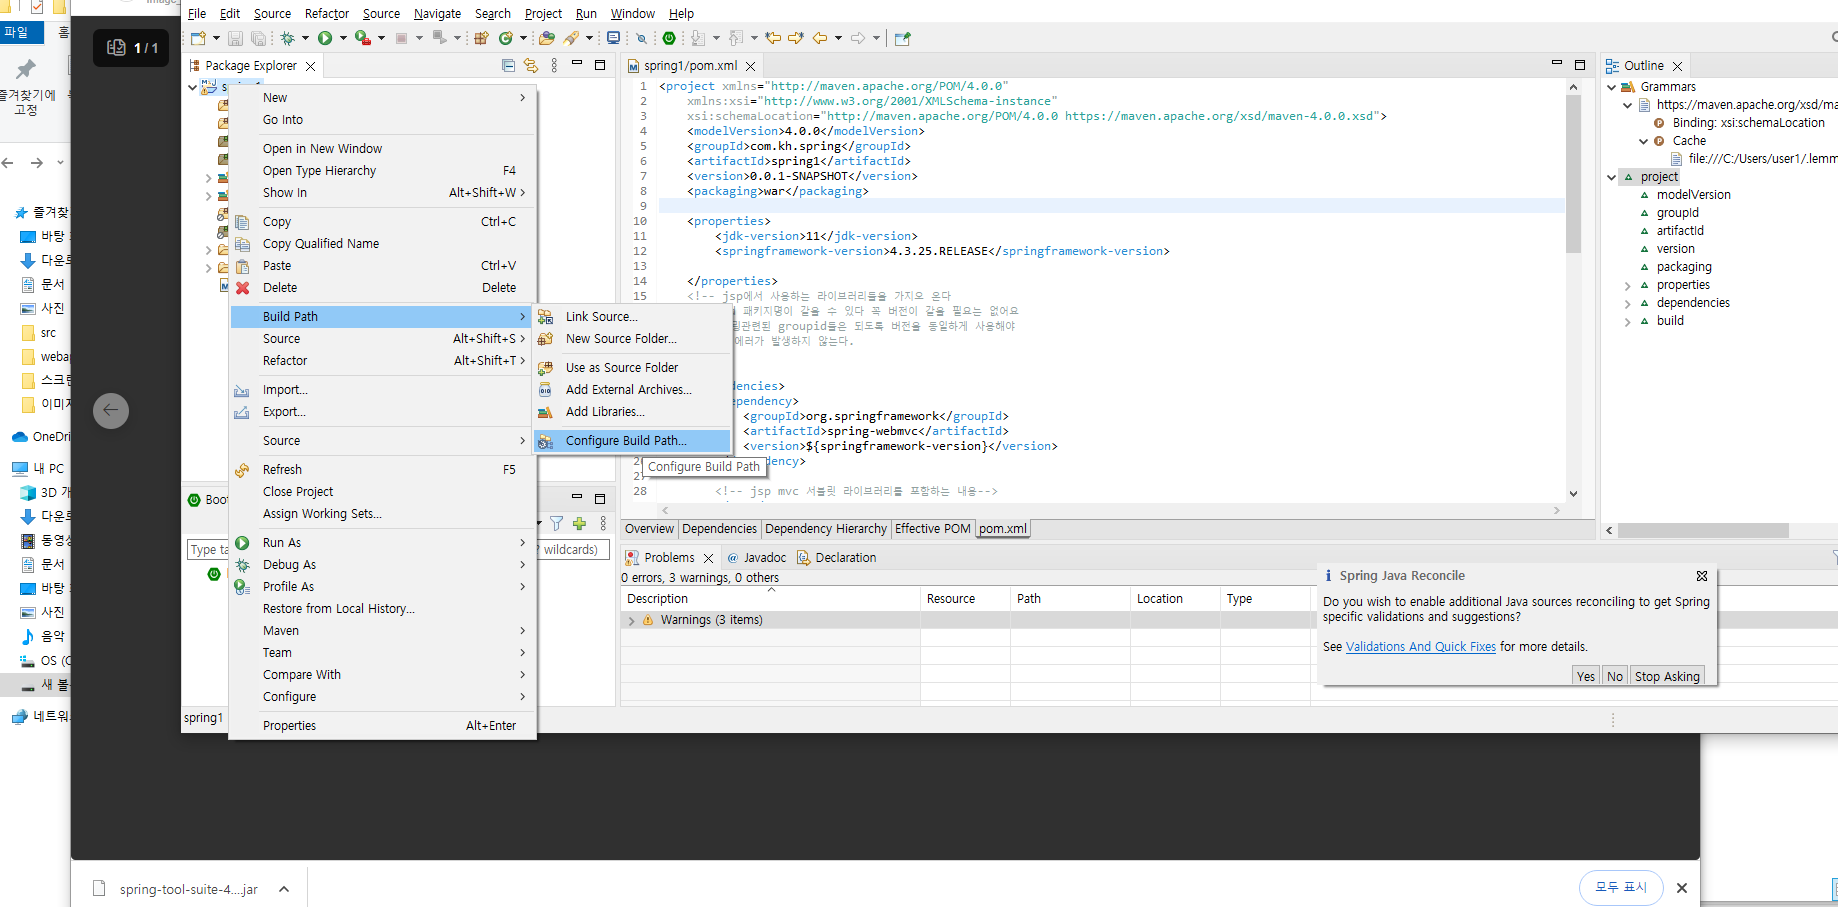Toggle the filter funnel in Boot Dashboard

point(557,524)
